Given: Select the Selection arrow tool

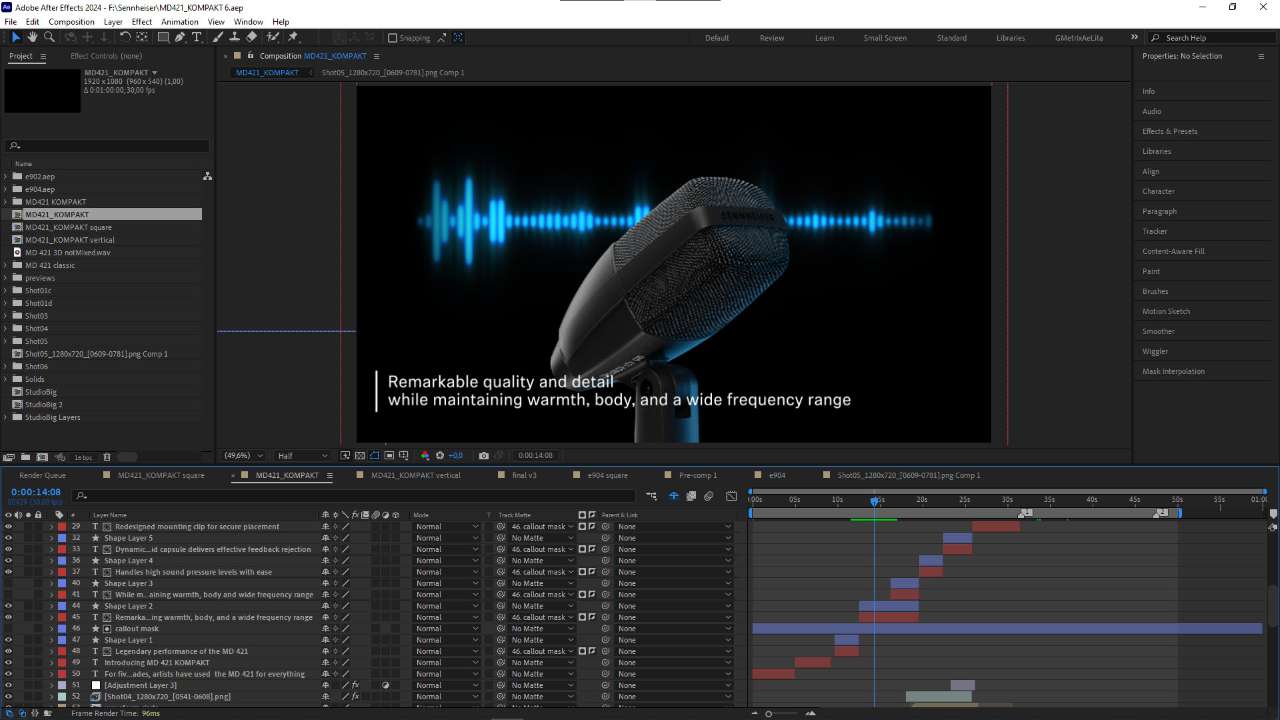Looking at the screenshot, I should tap(15, 38).
